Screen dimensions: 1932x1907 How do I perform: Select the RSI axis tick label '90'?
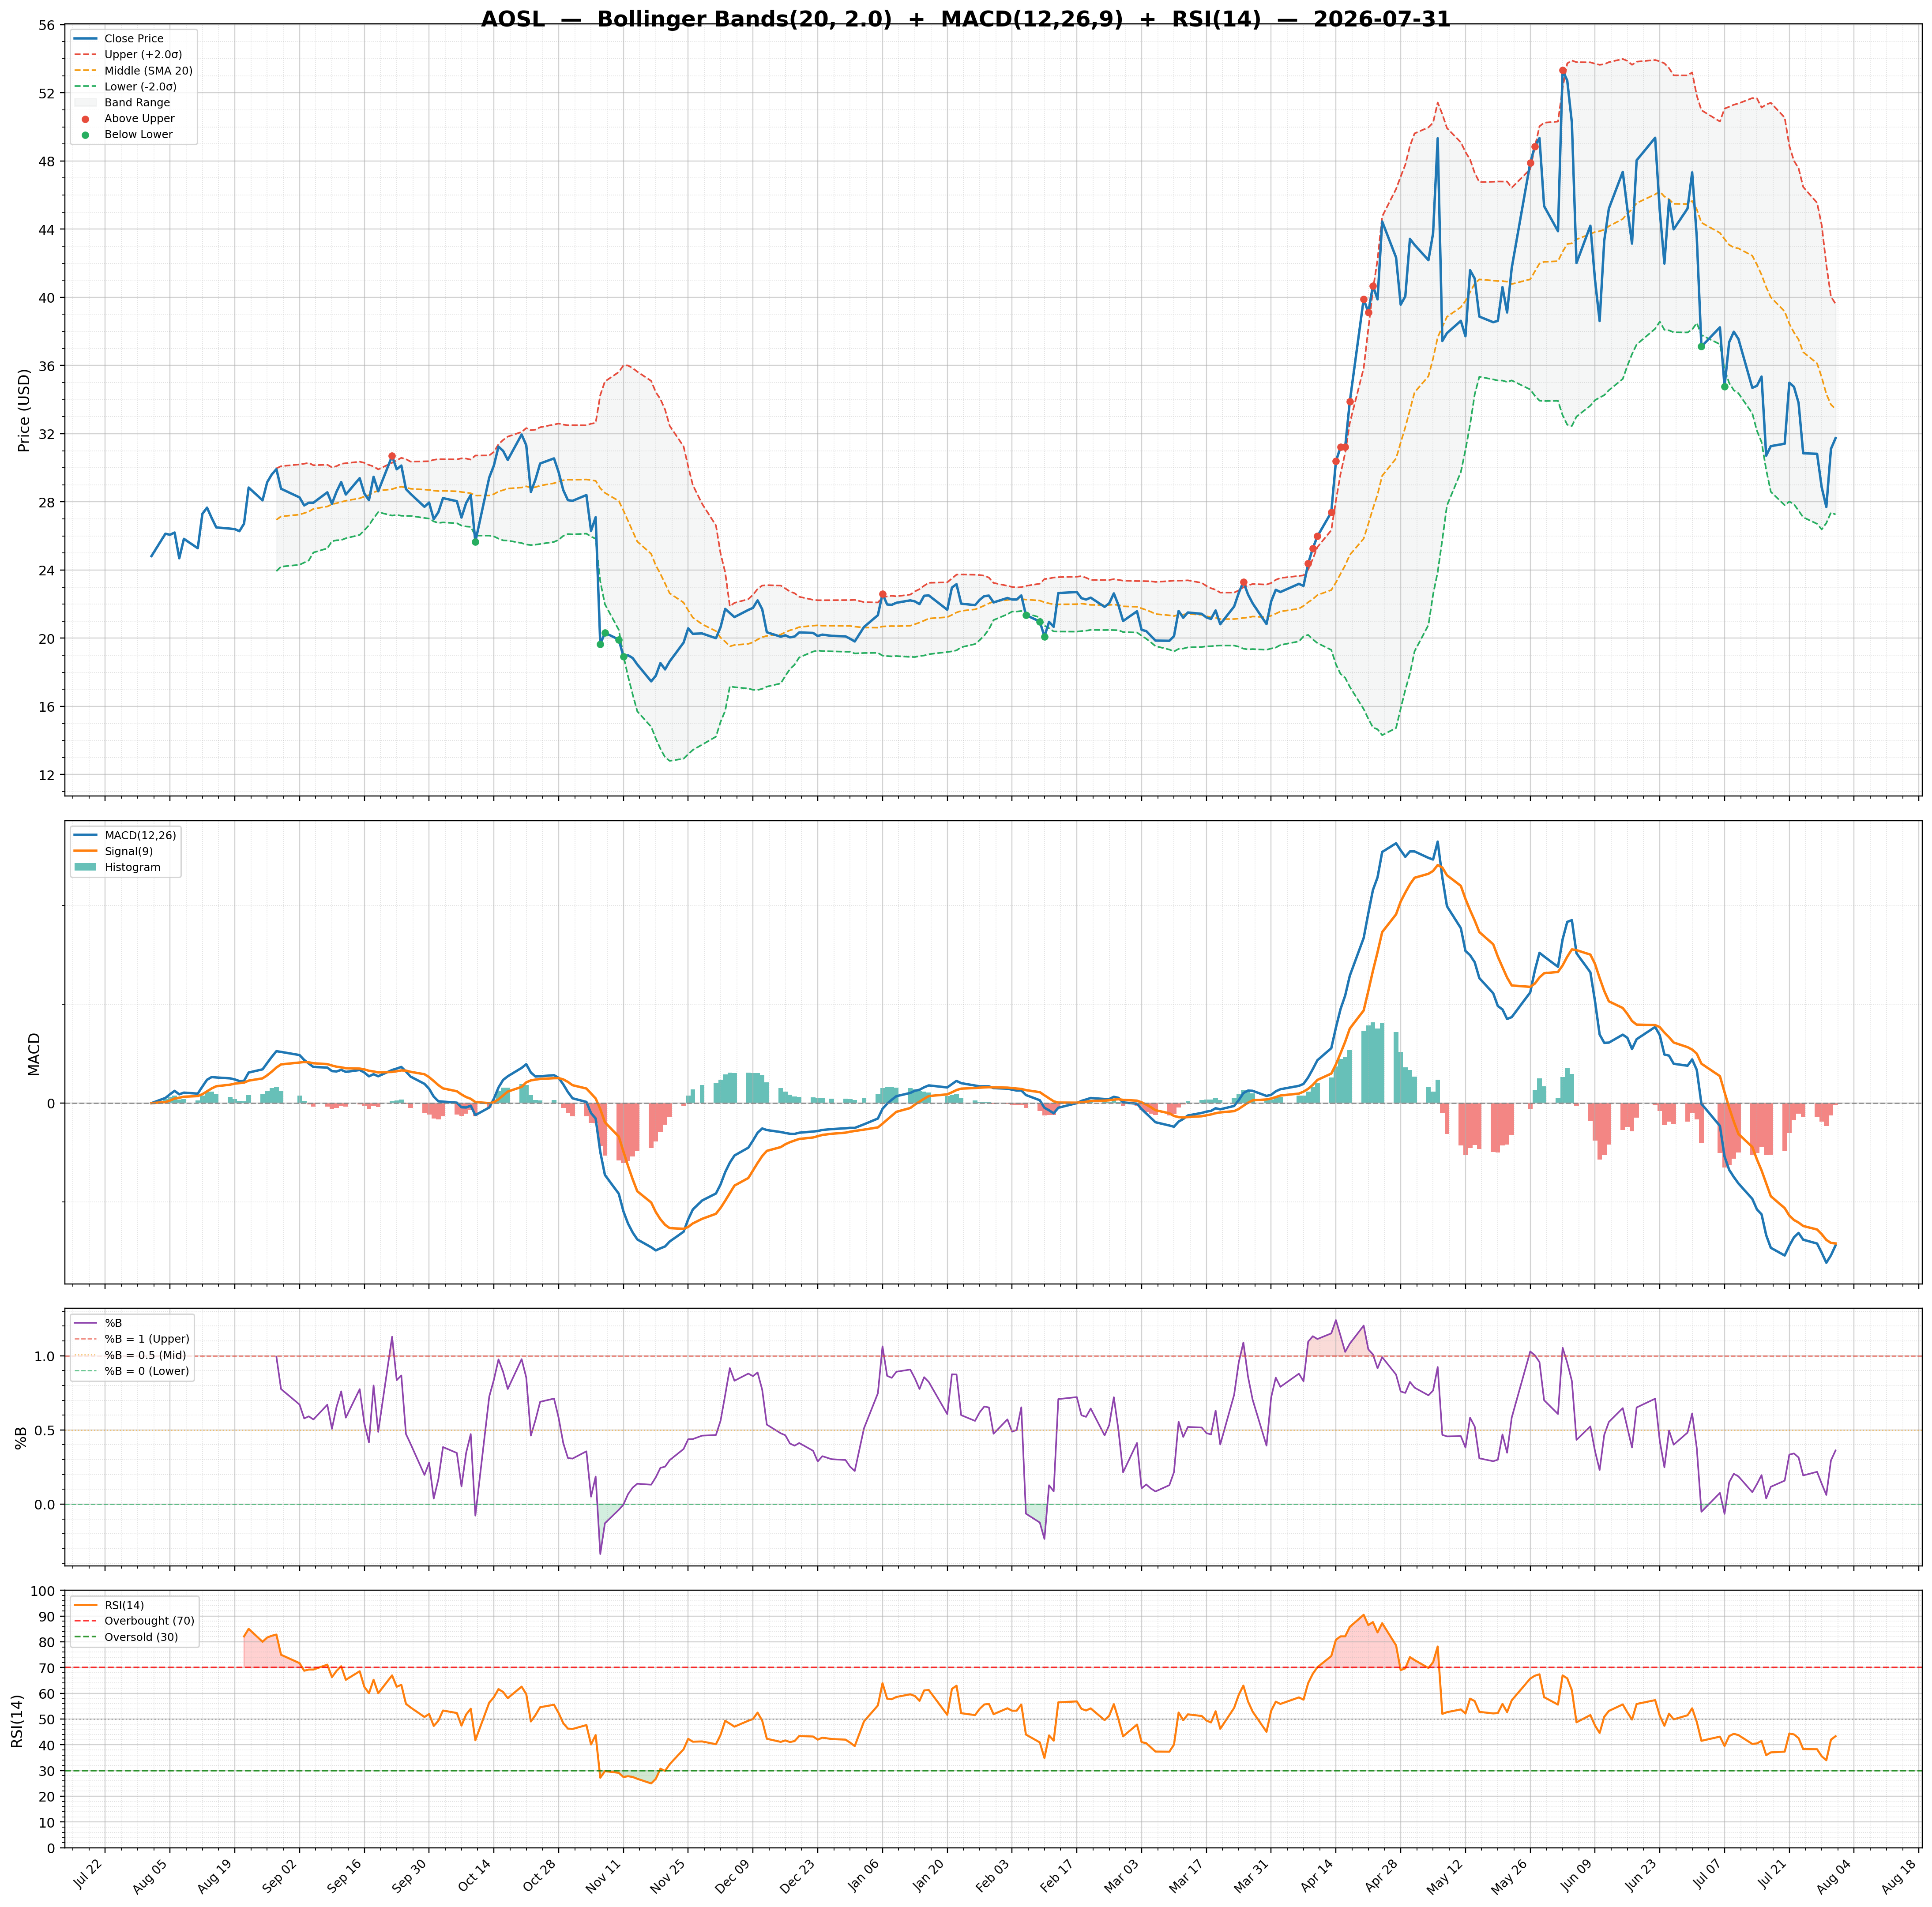tap(47, 1617)
